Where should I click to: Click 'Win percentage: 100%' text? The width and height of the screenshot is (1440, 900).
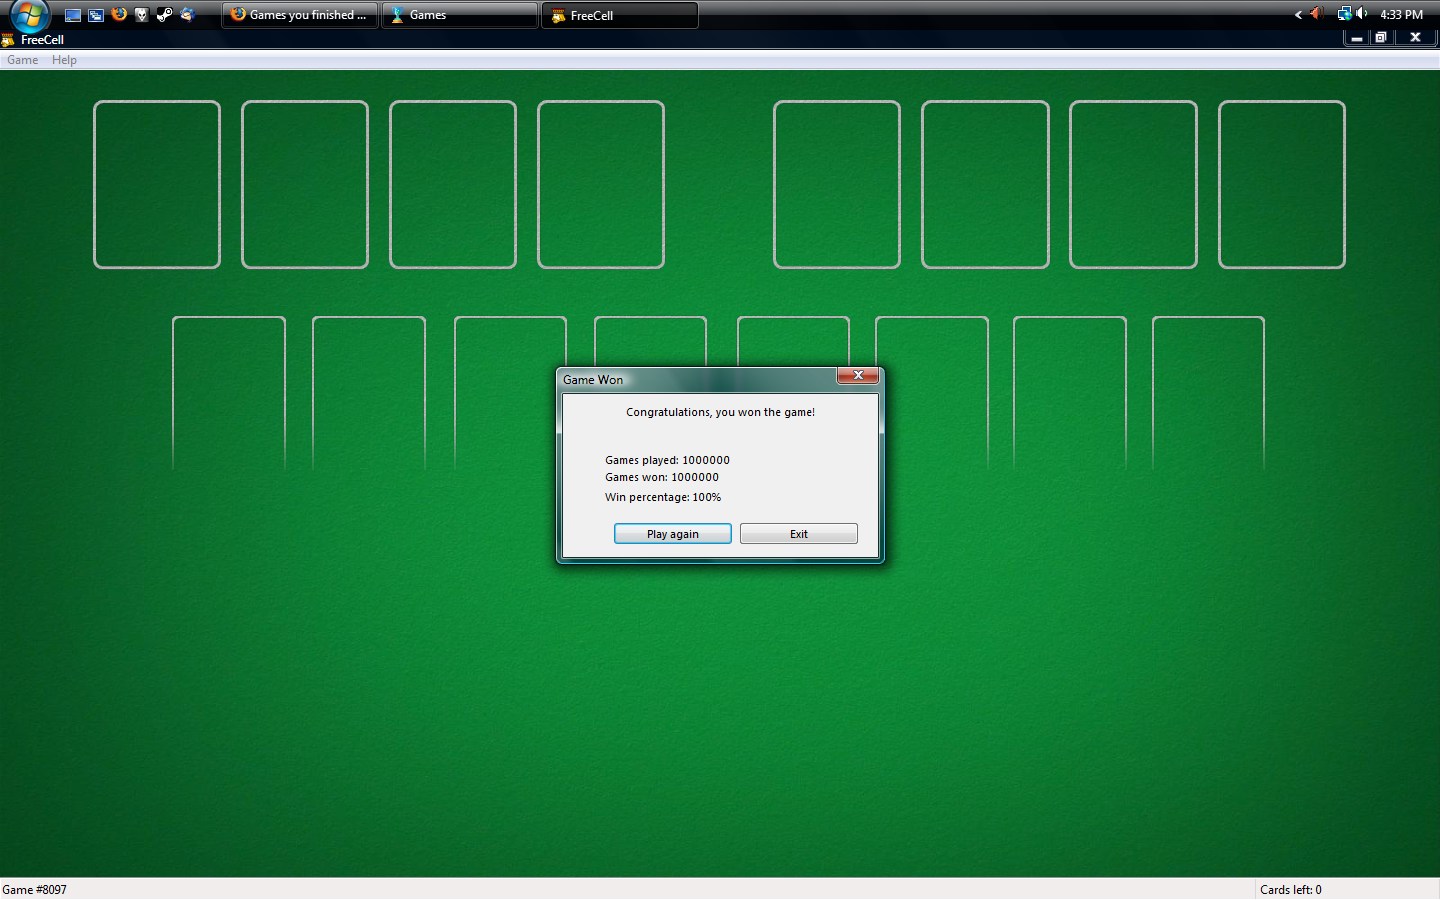[x=663, y=497]
